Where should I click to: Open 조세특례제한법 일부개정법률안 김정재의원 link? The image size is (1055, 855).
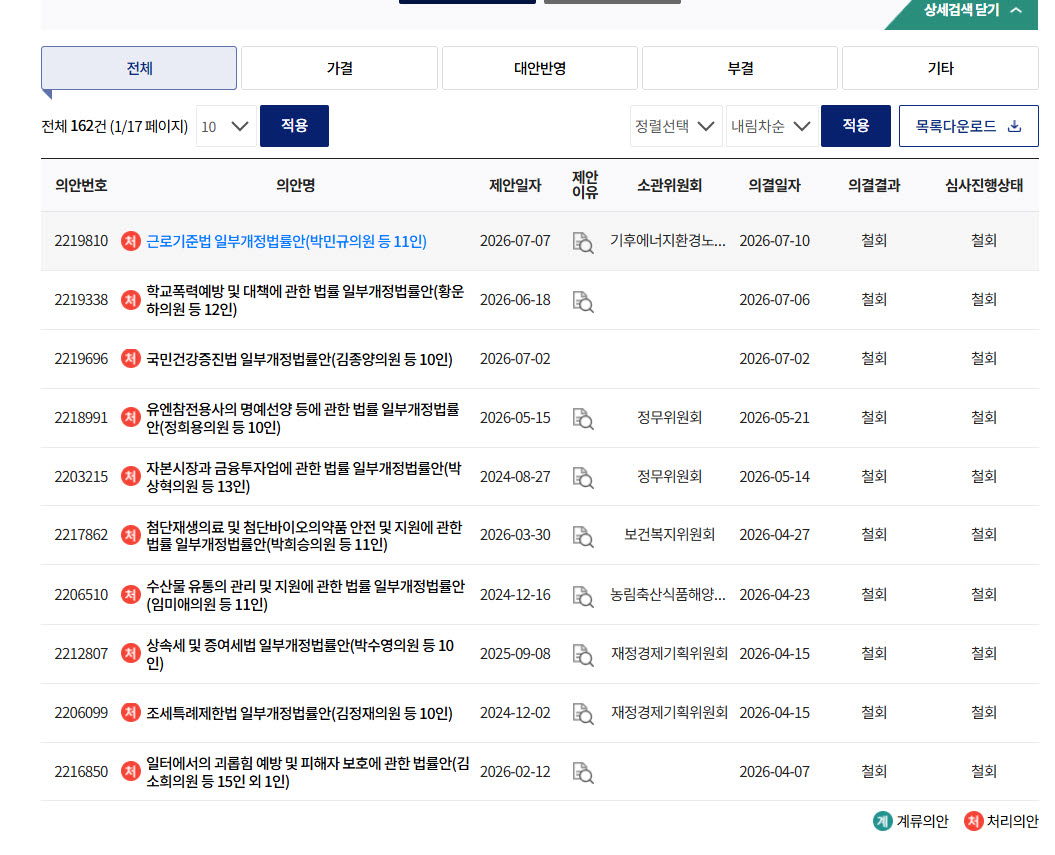click(x=299, y=712)
